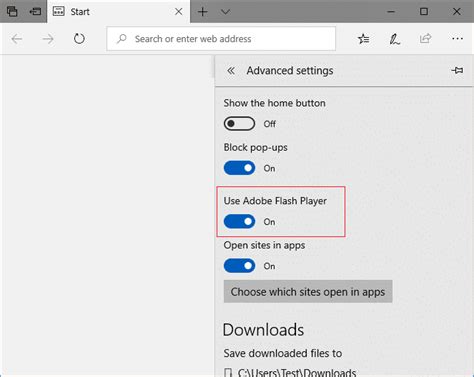The image size is (474, 377).
Task: Disable Use Adobe Flash Player
Action: pyautogui.click(x=239, y=221)
